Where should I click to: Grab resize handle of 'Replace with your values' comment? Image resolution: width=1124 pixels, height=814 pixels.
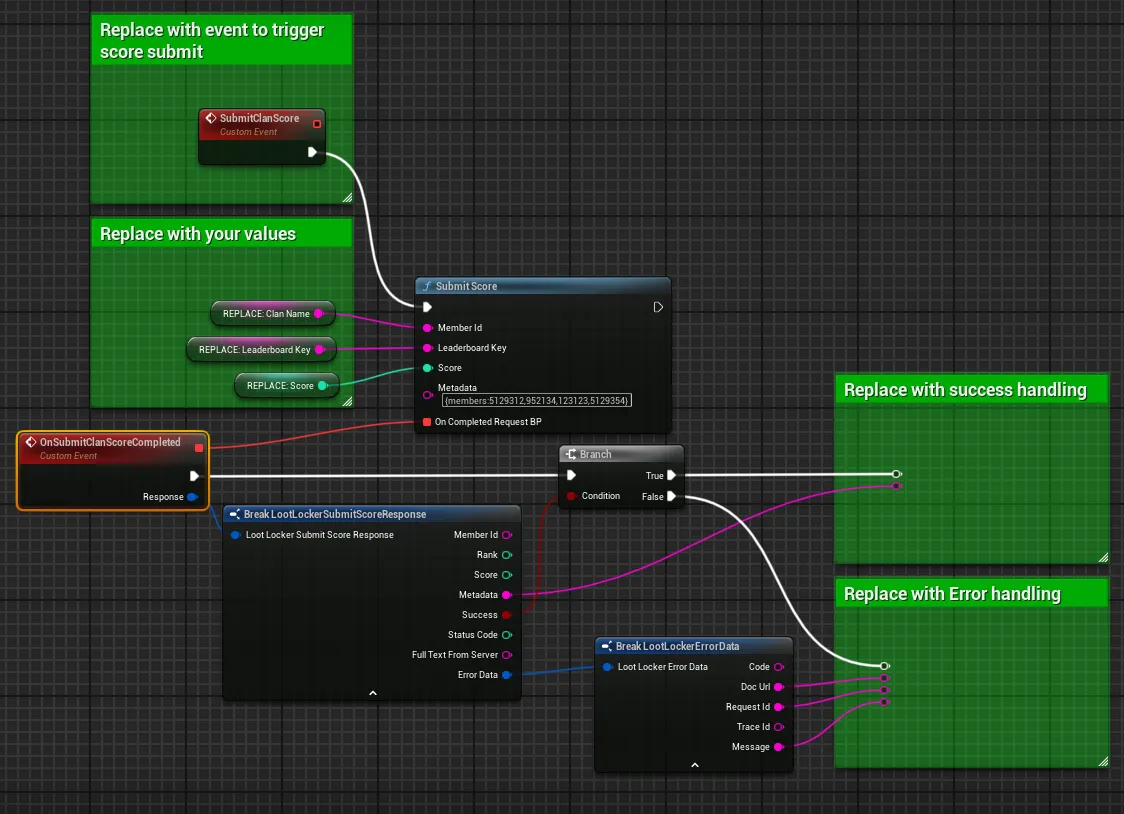coord(348,402)
